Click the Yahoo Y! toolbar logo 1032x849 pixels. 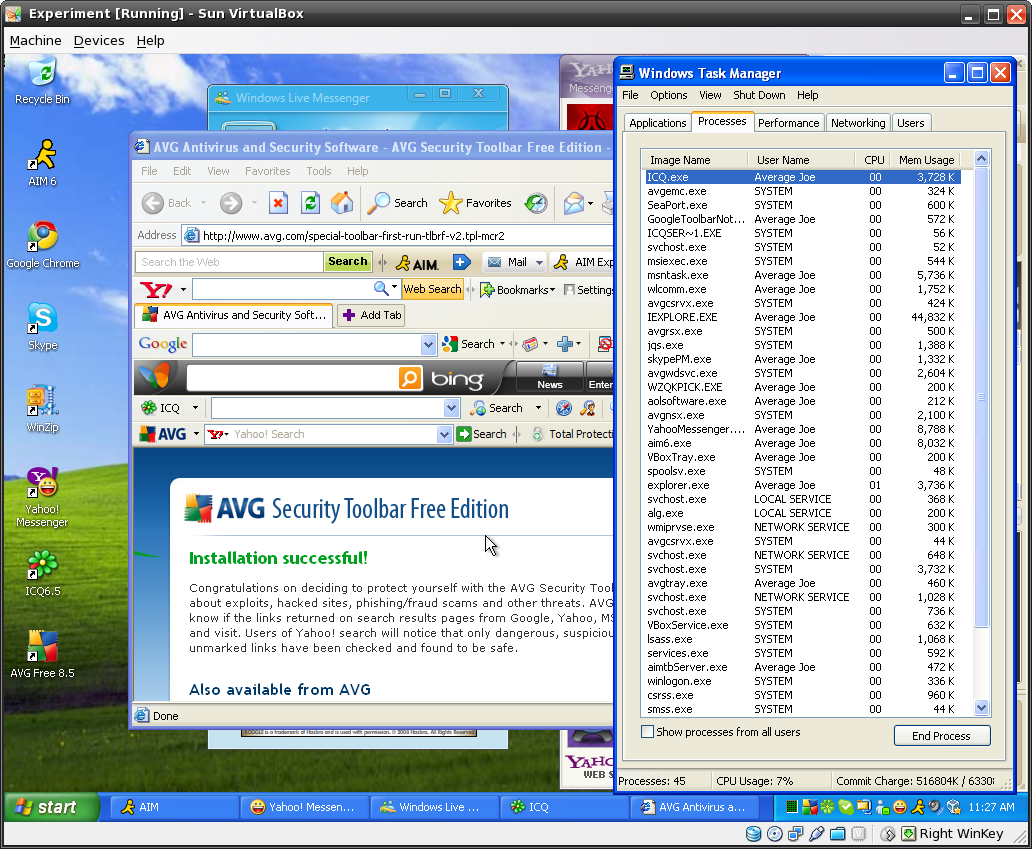pyautogui.click(x=156, y=290)
